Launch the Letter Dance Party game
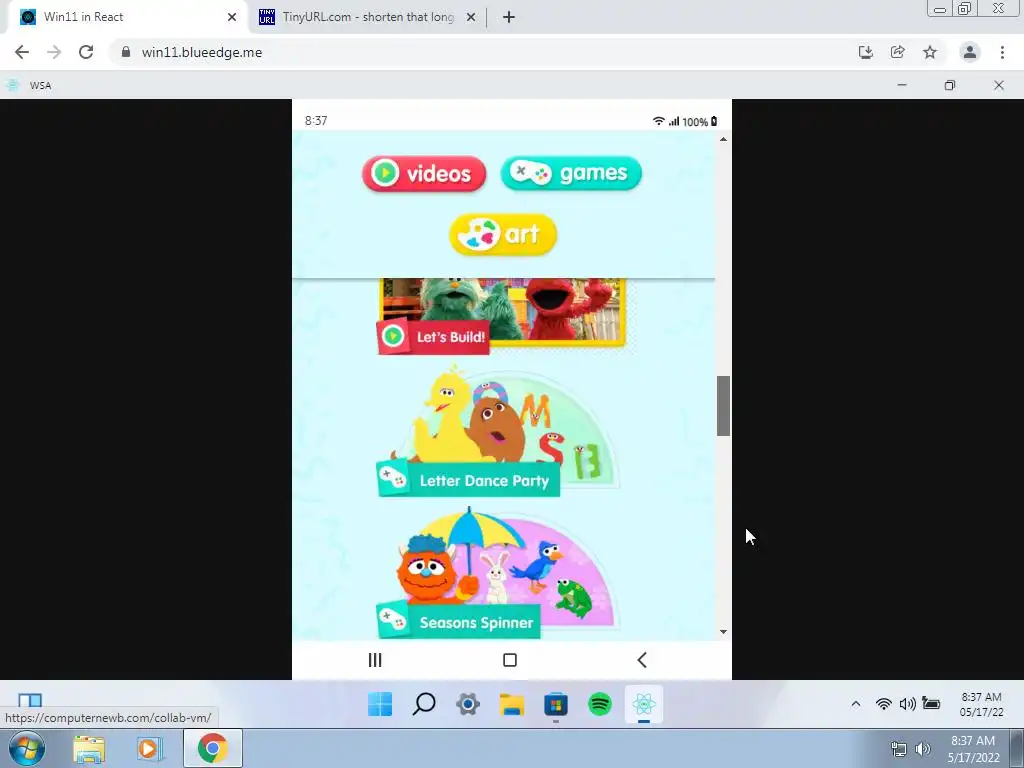The image size is (1024, 768). (x=498, y=432)
